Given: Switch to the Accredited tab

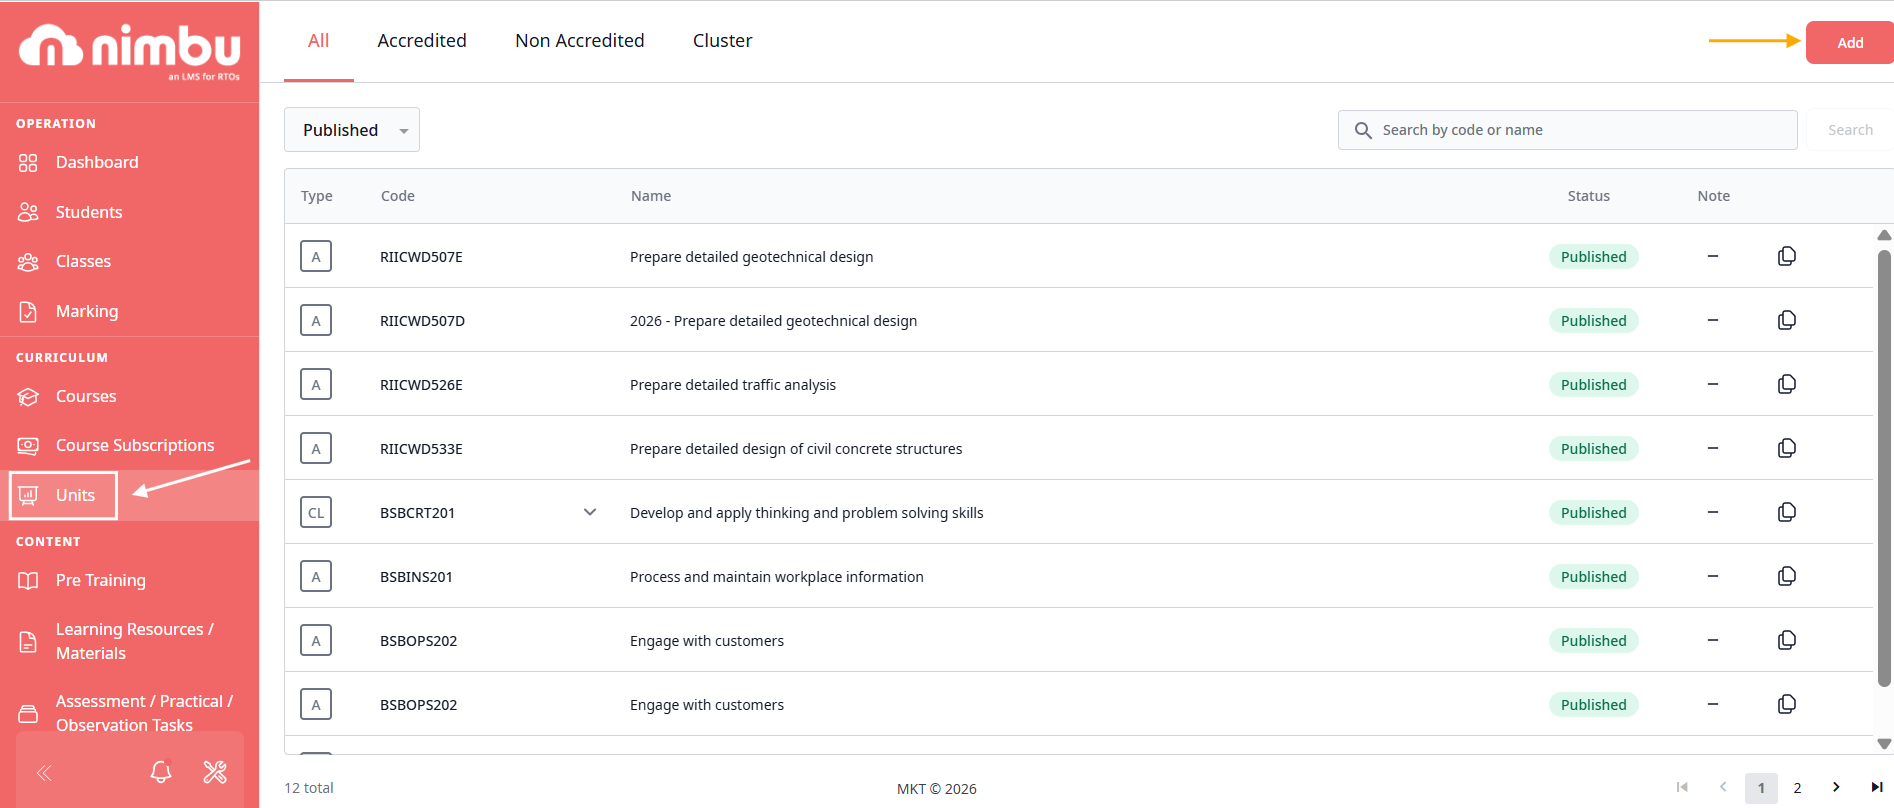Looking at the screenshot, I should point(422,41).
